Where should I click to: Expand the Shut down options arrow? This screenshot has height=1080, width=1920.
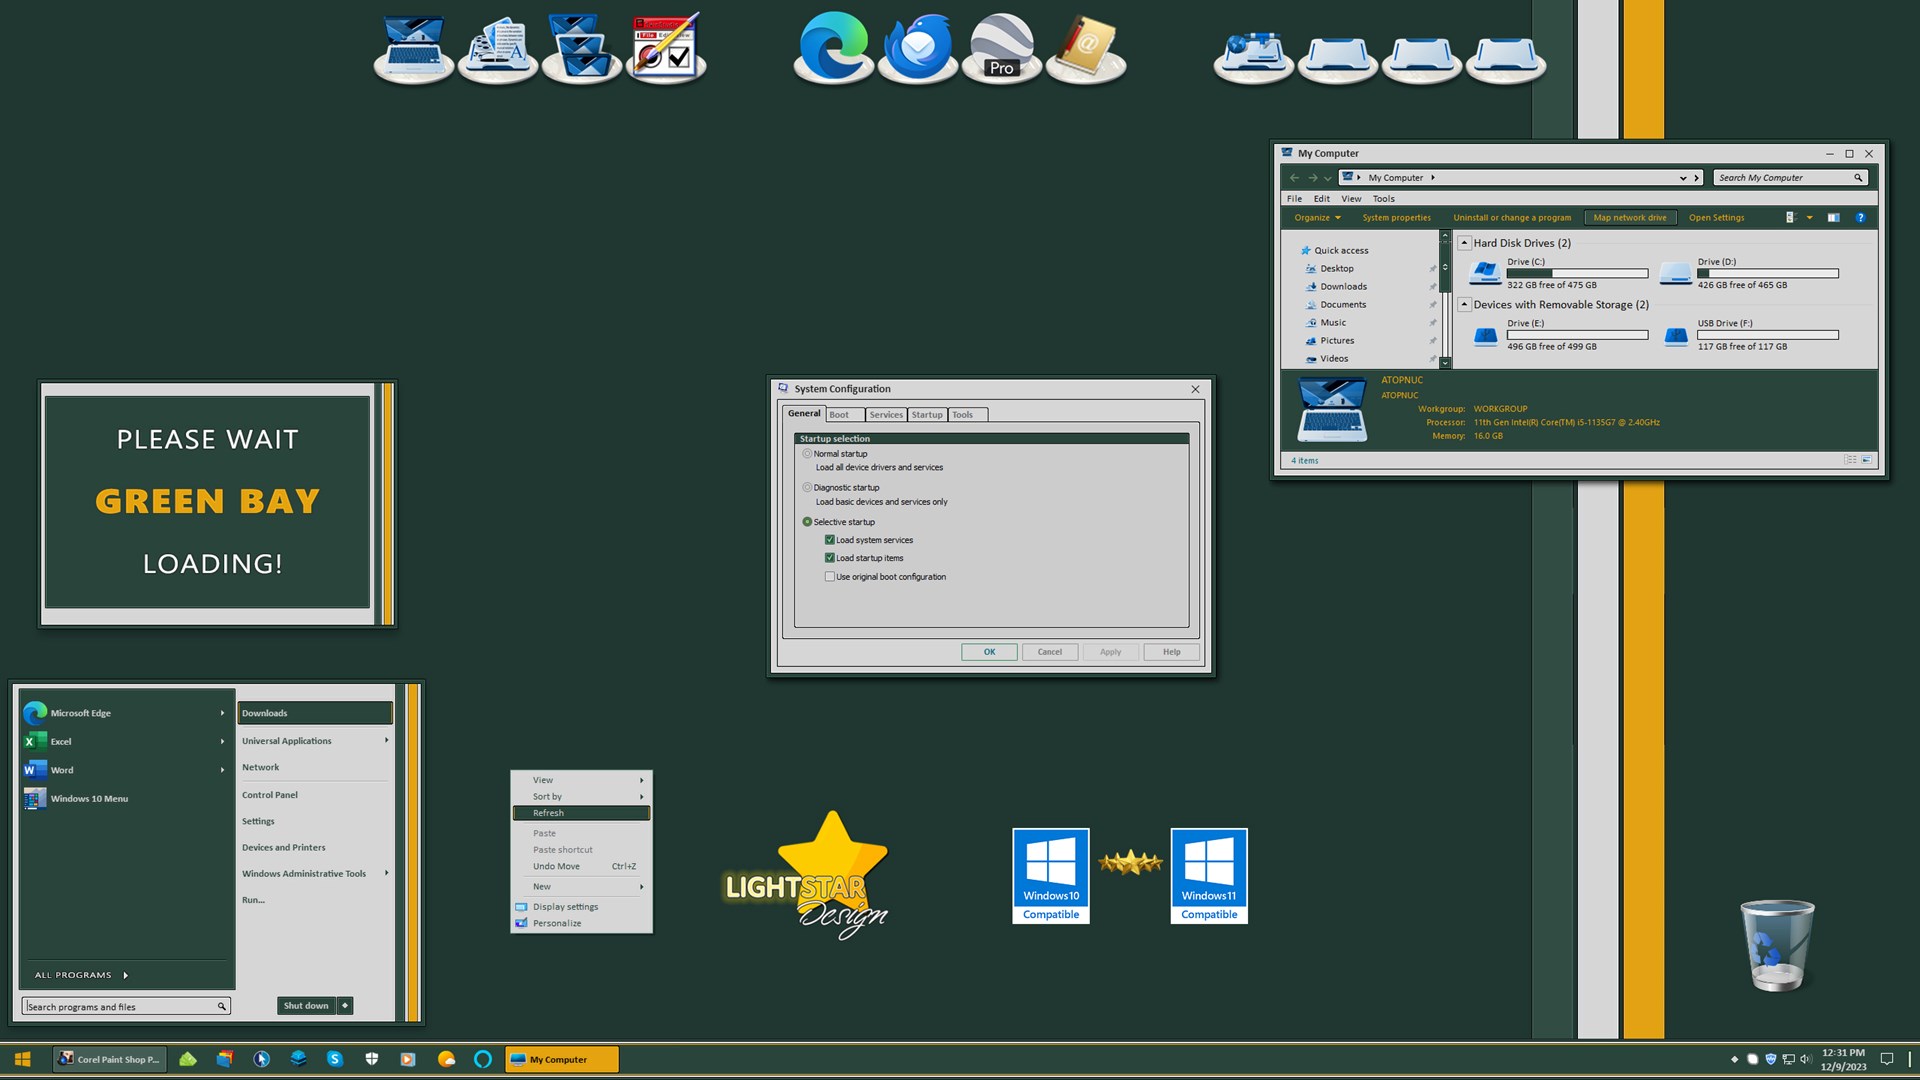[345, 1006]
